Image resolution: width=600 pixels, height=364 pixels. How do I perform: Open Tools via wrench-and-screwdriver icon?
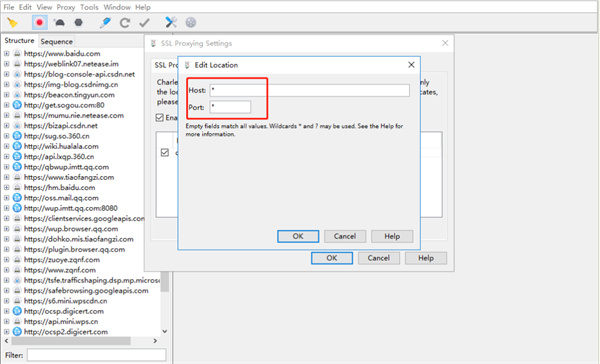pyautogui.click(x=171, y=23)
